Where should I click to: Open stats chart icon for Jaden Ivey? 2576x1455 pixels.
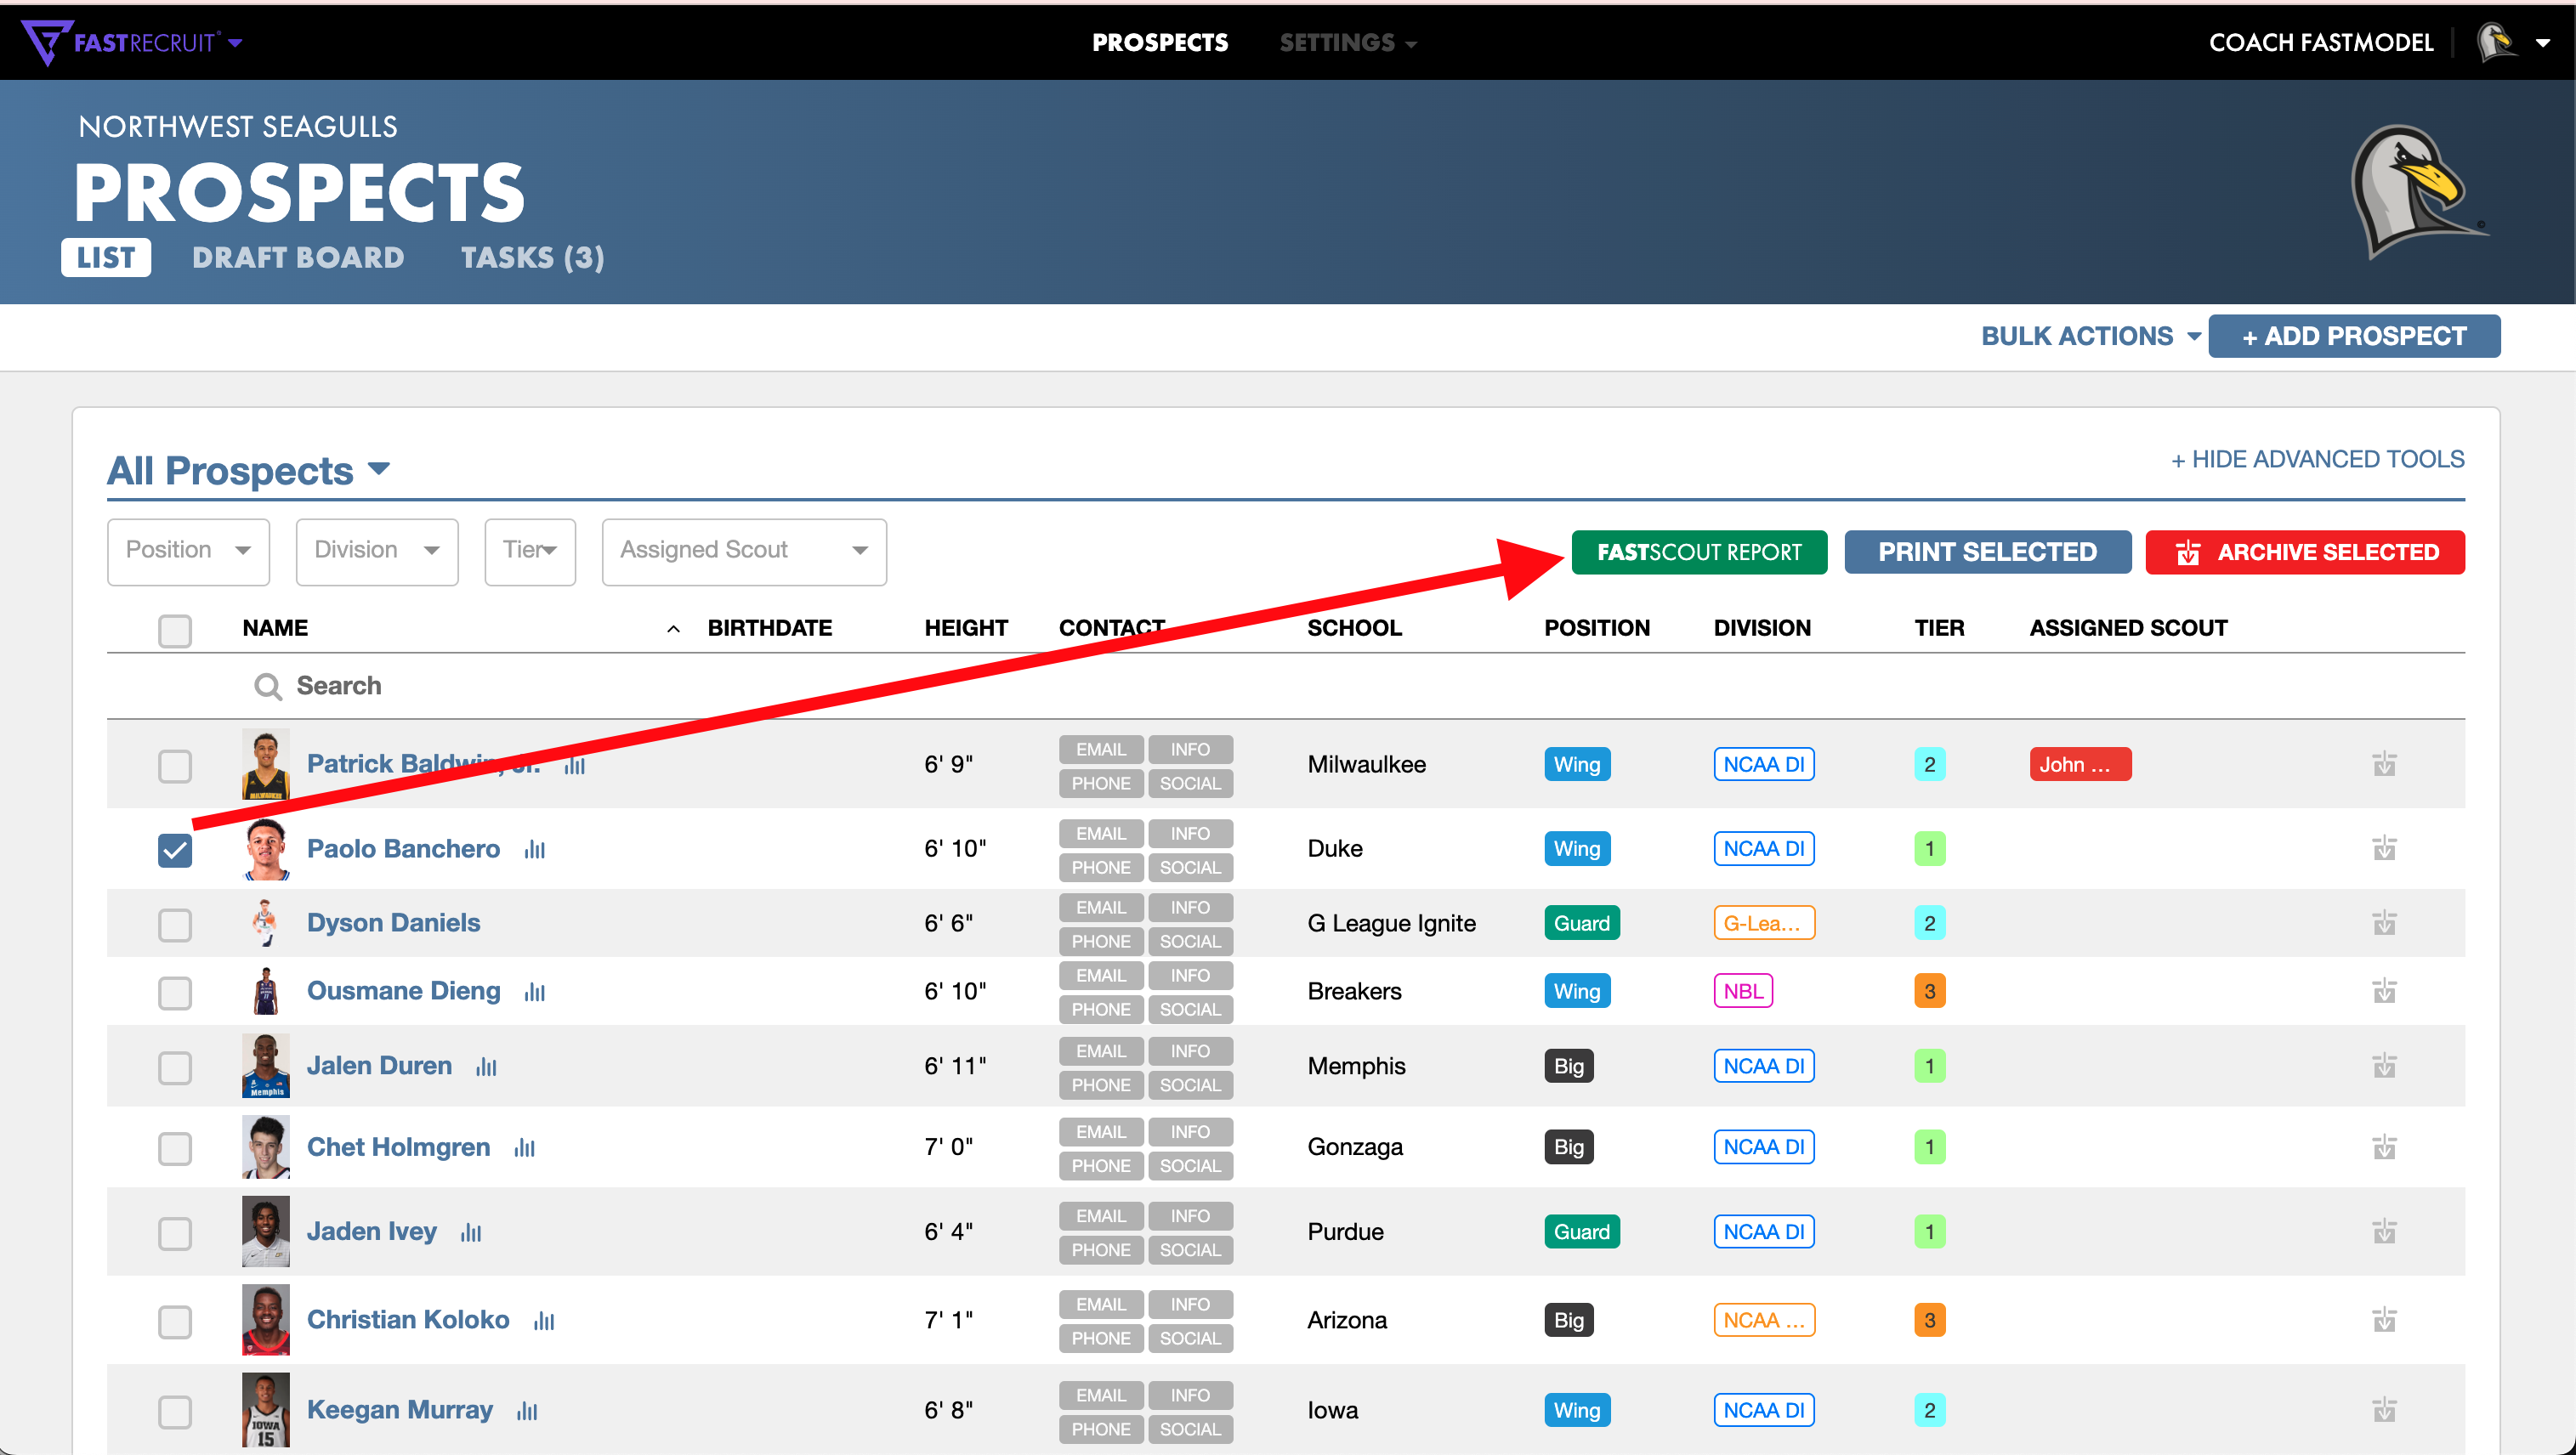pos(471,1232)
